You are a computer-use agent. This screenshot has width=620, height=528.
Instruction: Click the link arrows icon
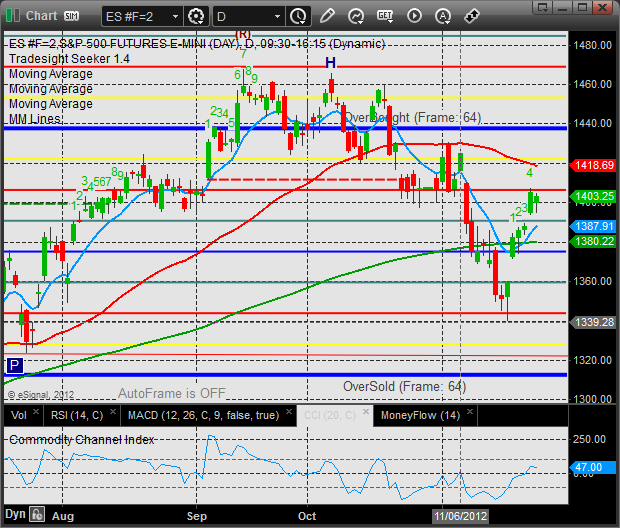click(x=472, y=16)
